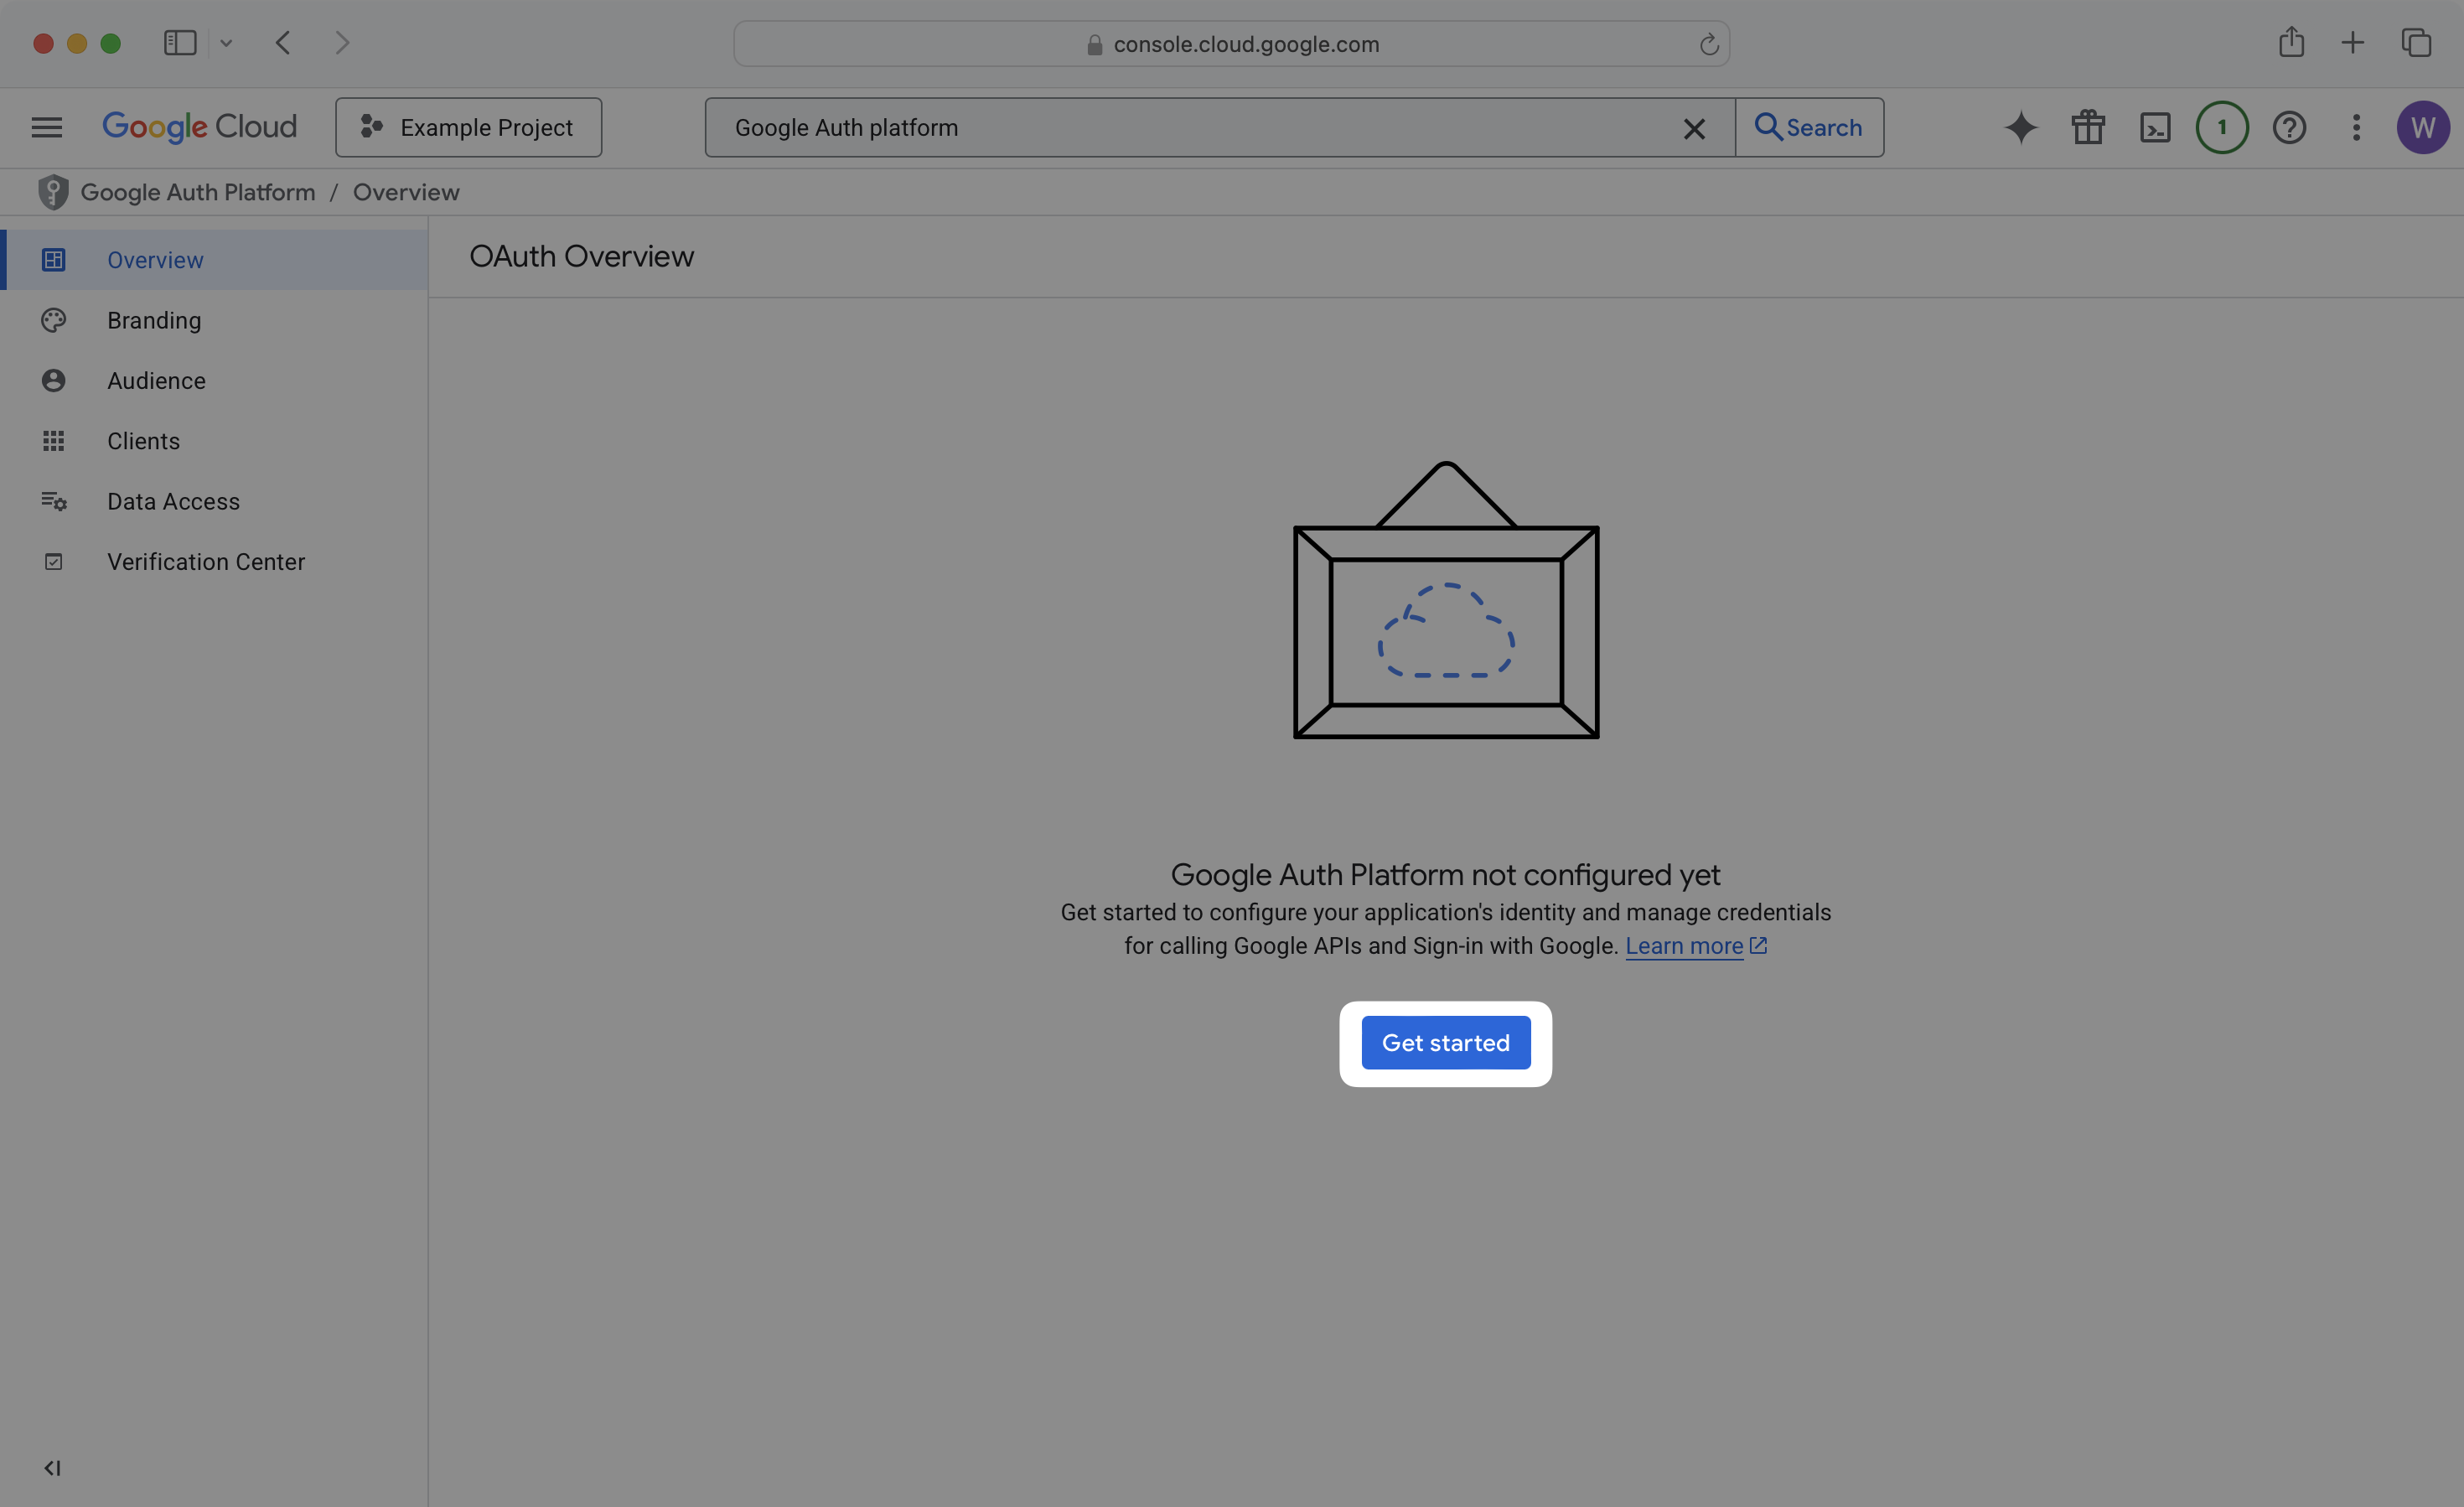
Task: Open the more options three-dot menu
Action: [2355, 127]
